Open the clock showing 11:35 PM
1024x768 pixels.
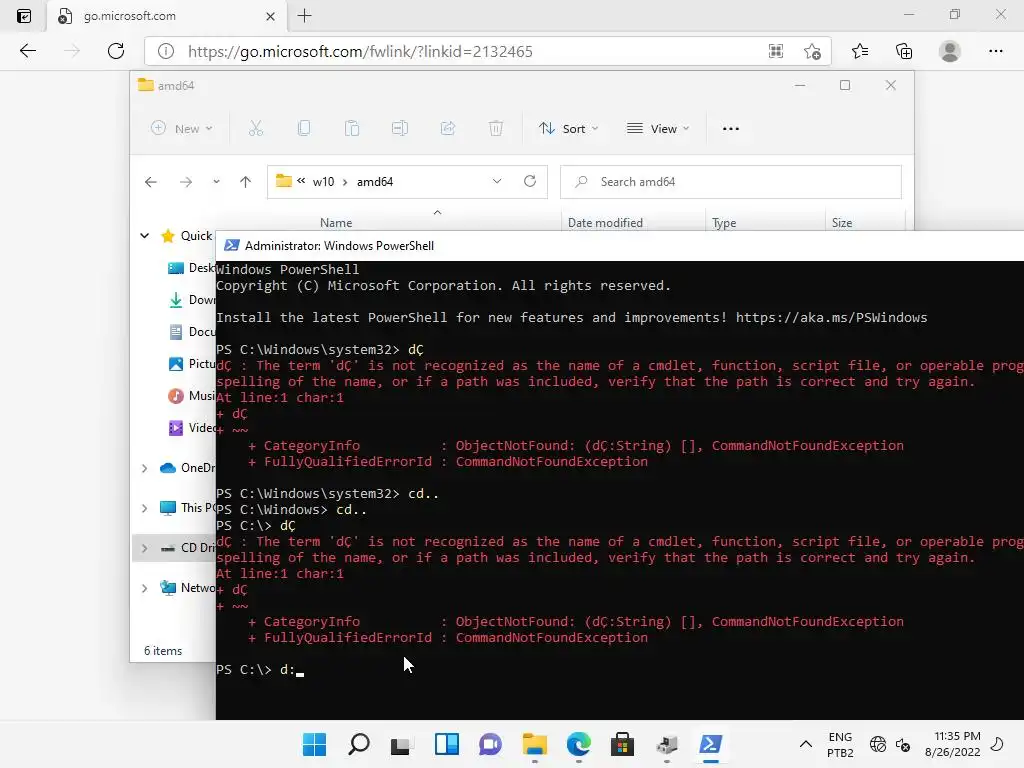(x=953, y=744)
